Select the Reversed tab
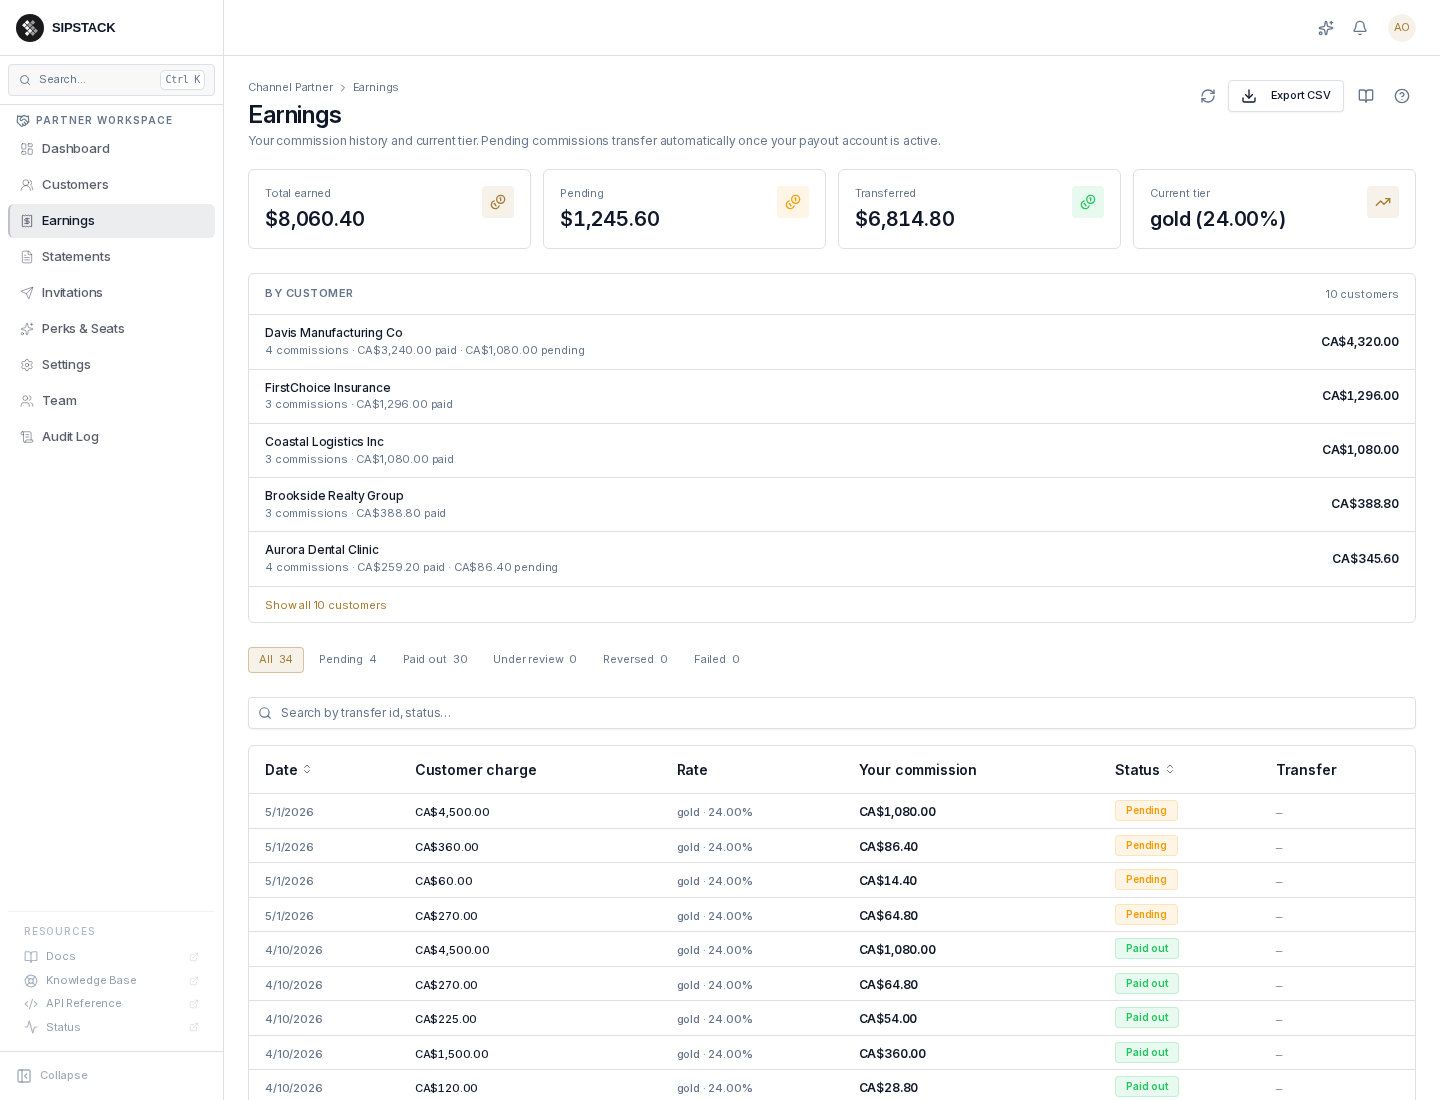This screenshot has height=1100, width=1440. [x=635, y=660]
